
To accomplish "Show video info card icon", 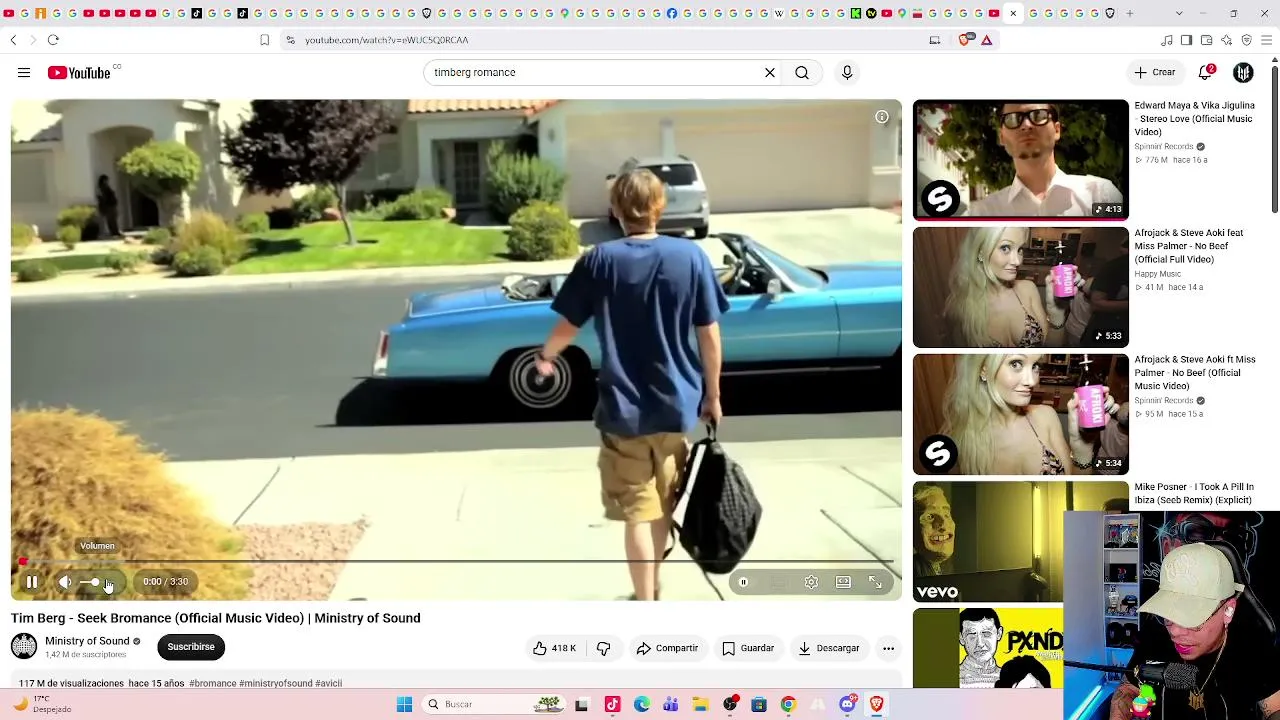I will pyautogui.click(x=882, y=117).
